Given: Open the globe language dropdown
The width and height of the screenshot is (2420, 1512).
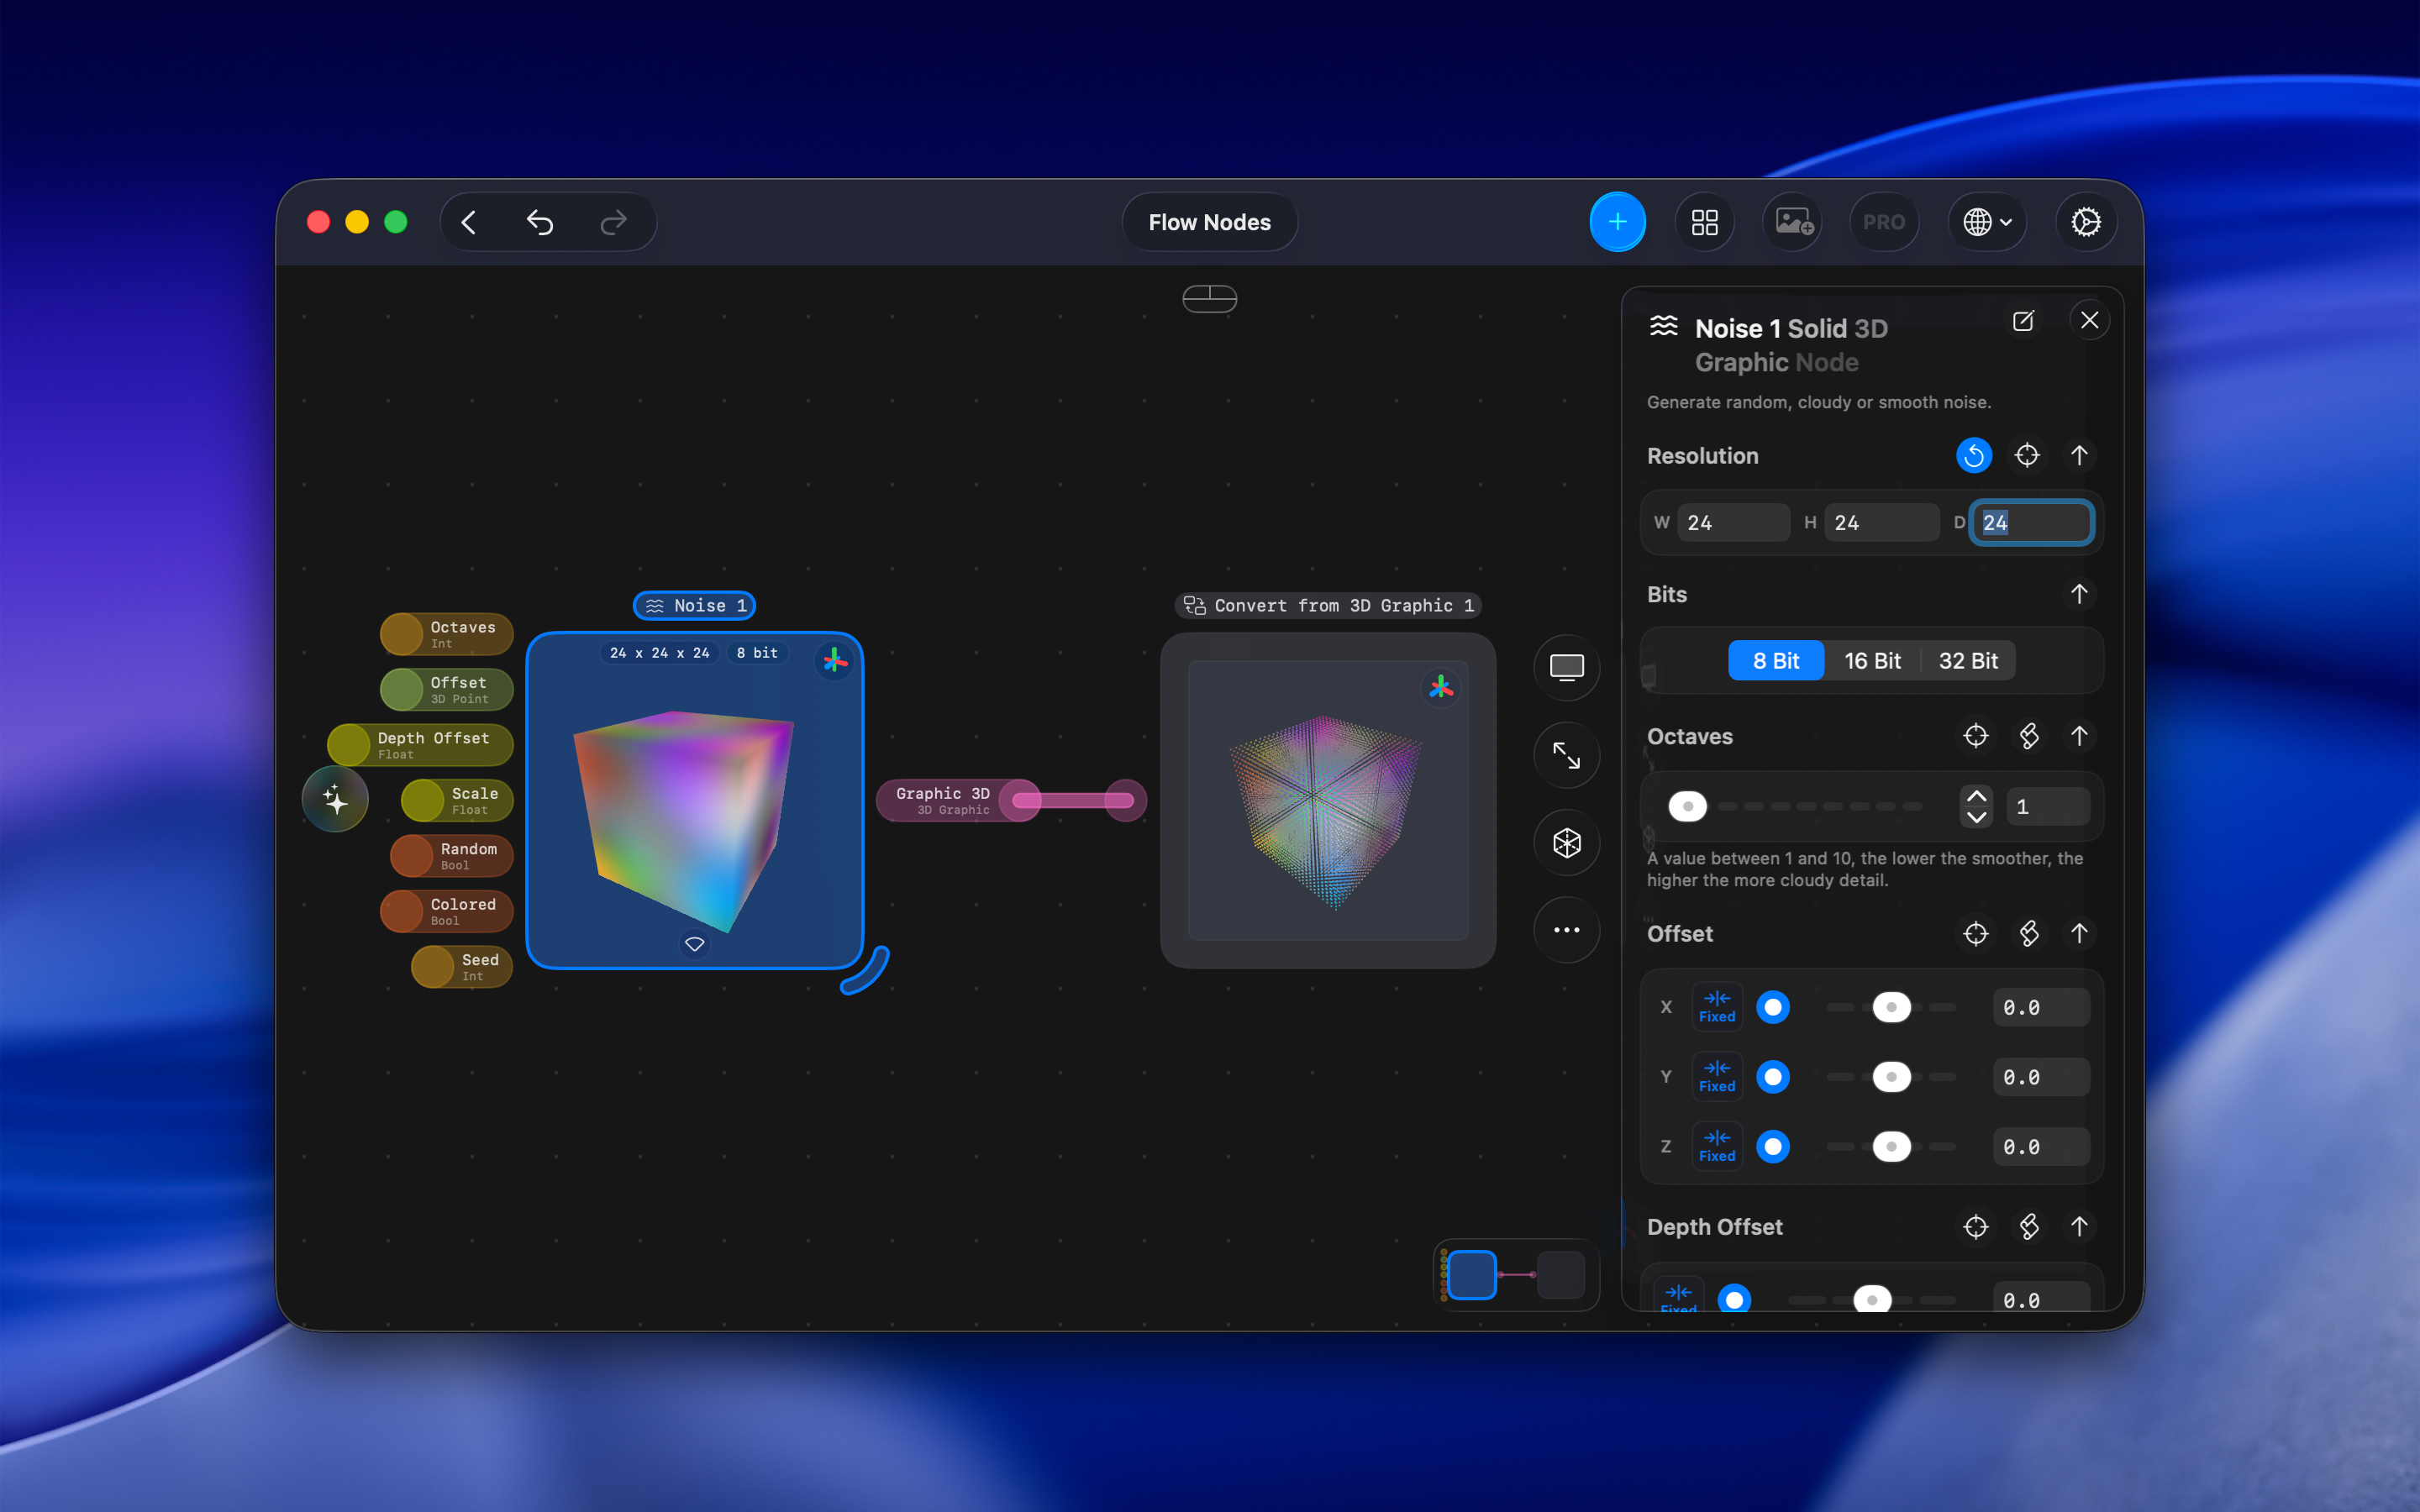Looking at the screenshot, I should (x=1986, y=222).
